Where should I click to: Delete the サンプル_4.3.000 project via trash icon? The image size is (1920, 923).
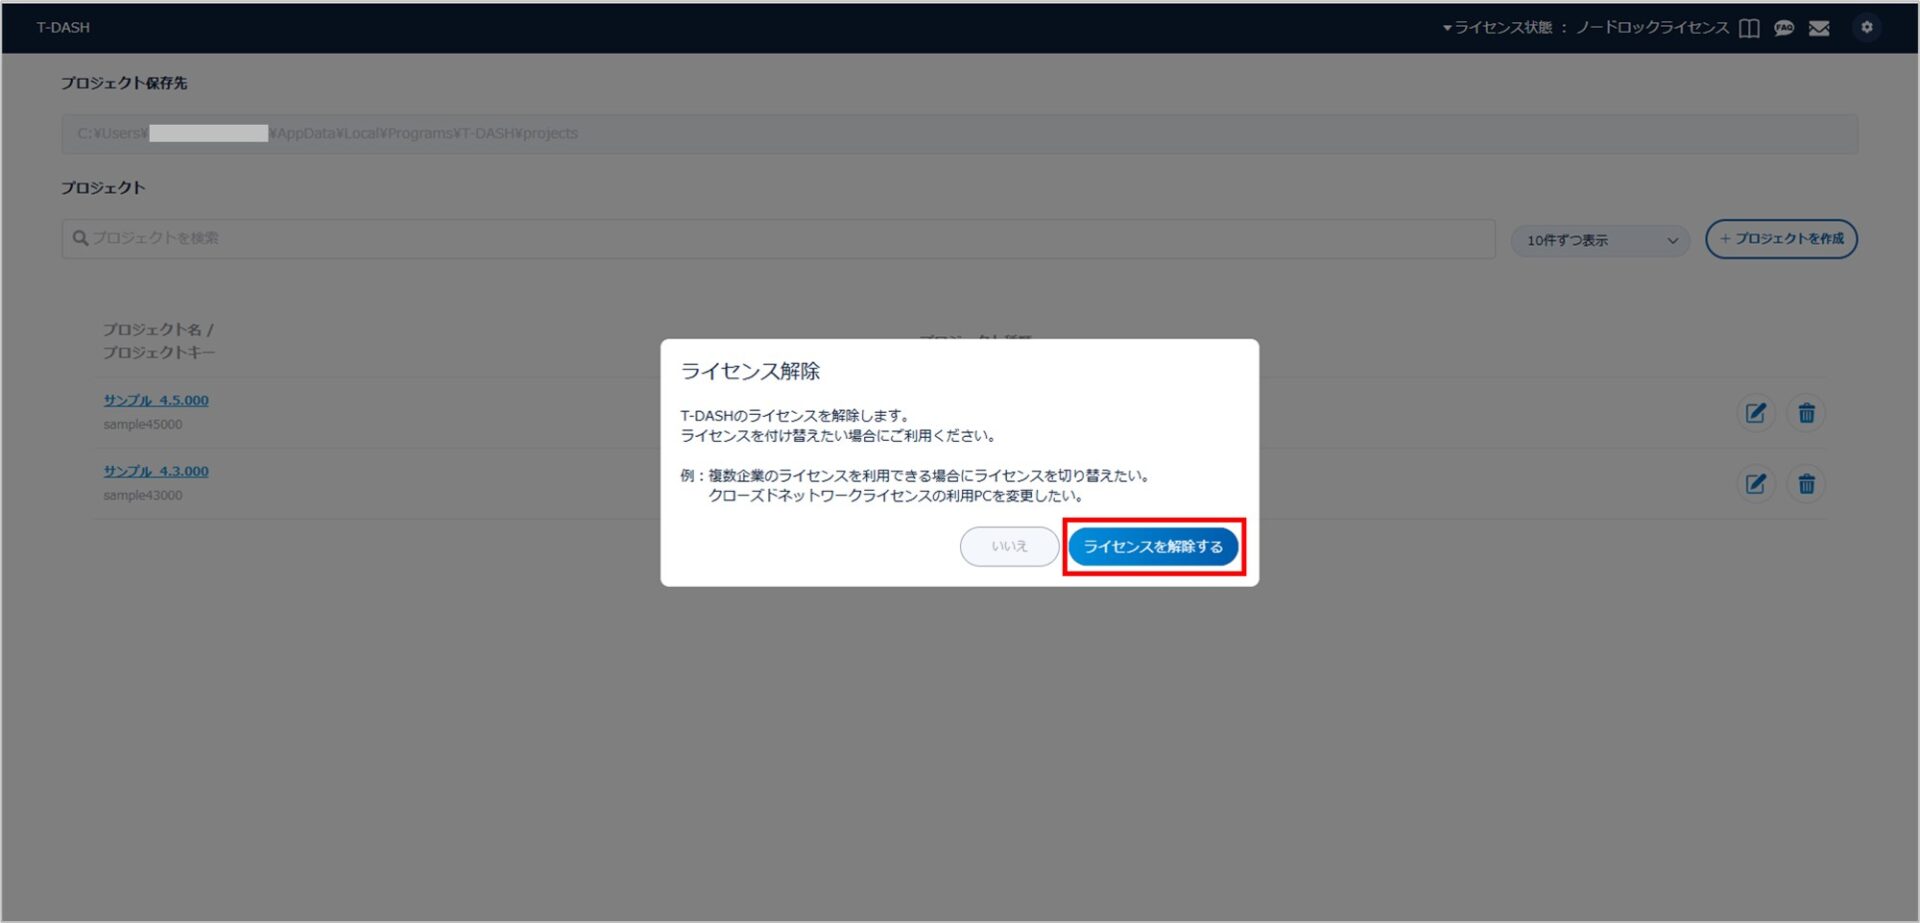tap(1806, 484)
